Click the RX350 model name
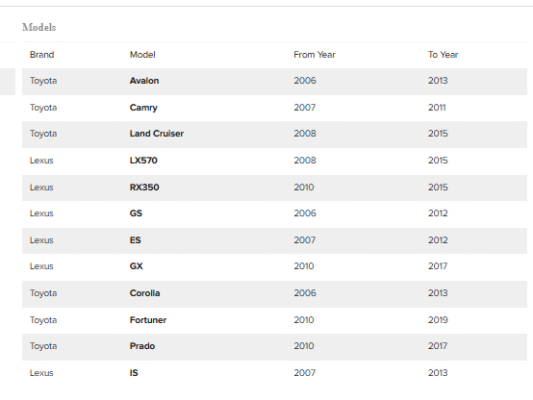This screenshot has height=400, width=533. pyautogui.click(x=144, y=187)
